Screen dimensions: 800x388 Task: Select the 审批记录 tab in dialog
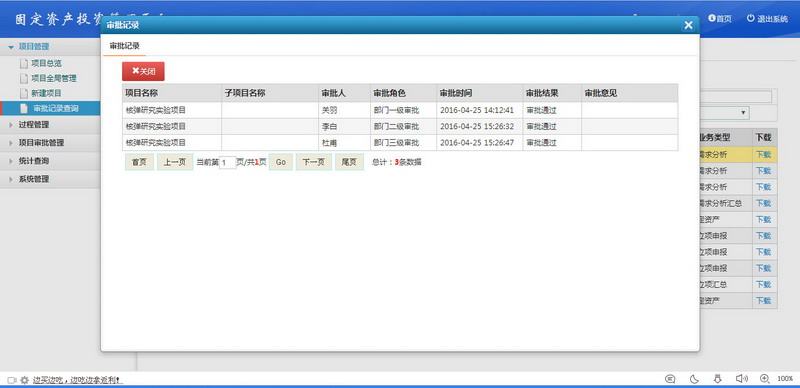(124, 45)
